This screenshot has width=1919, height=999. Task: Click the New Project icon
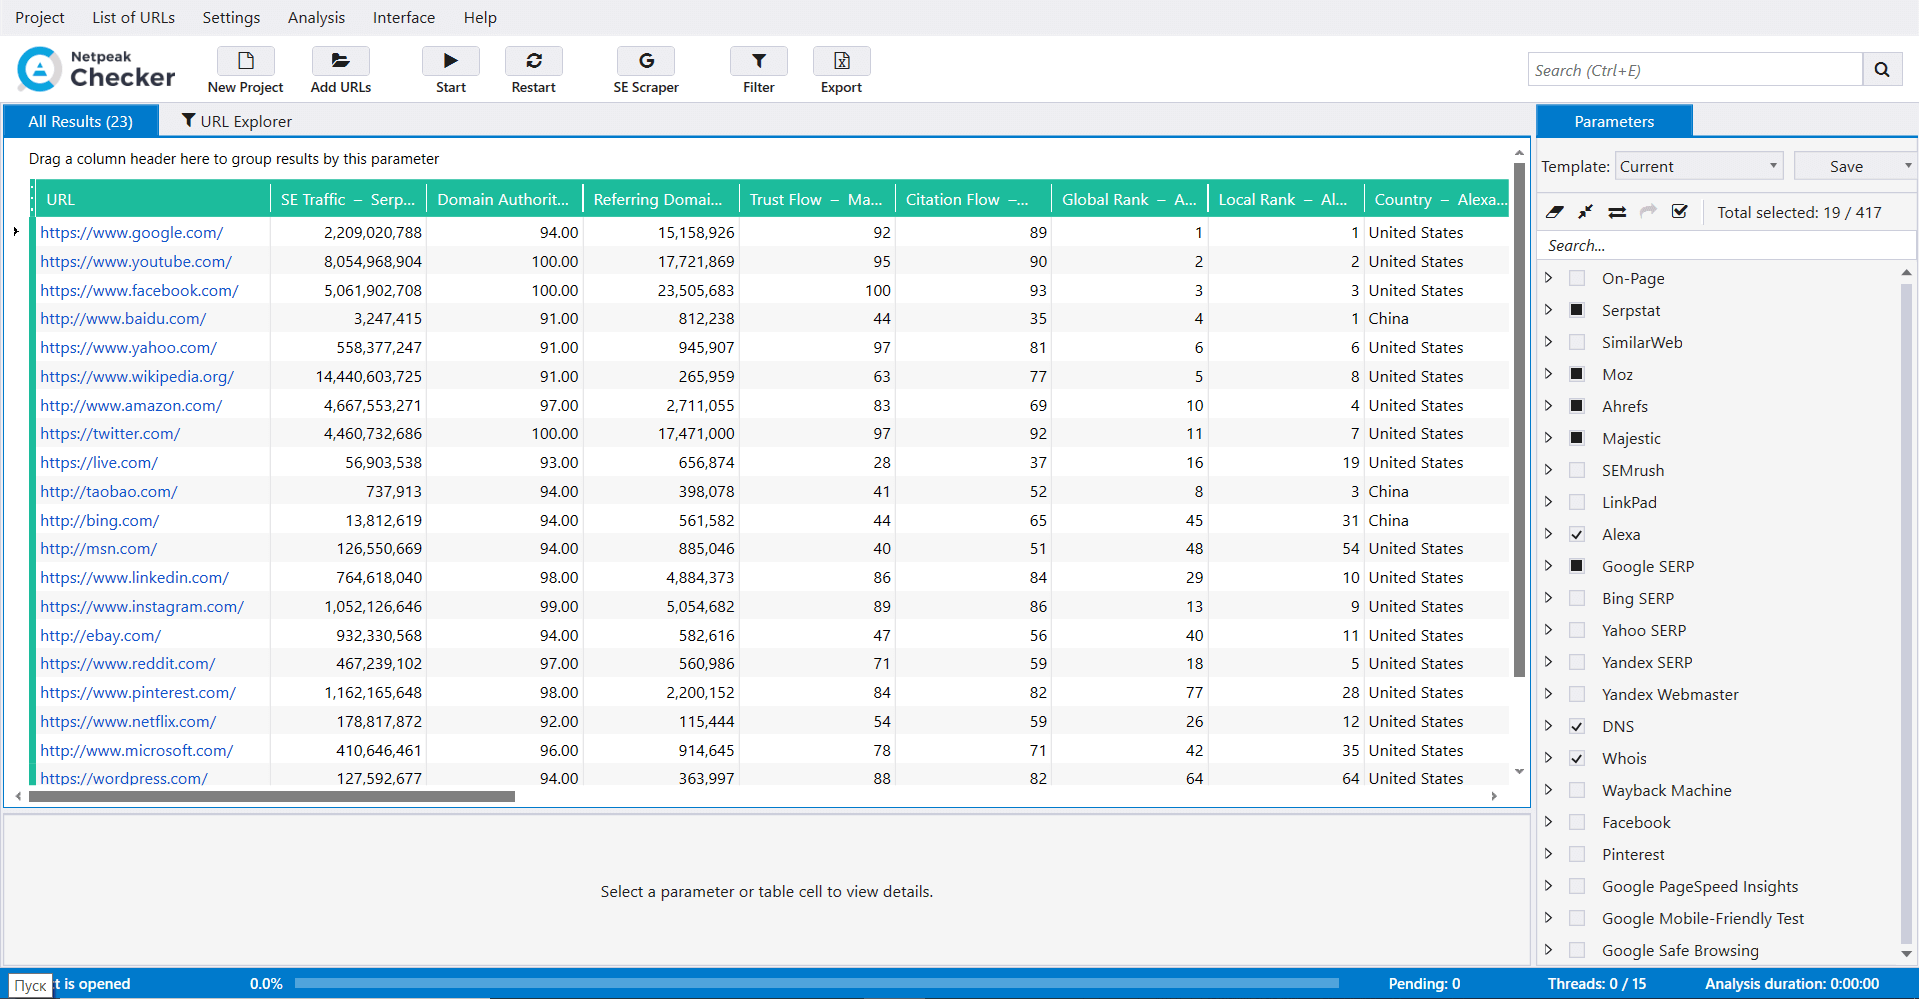pos(245,61)
